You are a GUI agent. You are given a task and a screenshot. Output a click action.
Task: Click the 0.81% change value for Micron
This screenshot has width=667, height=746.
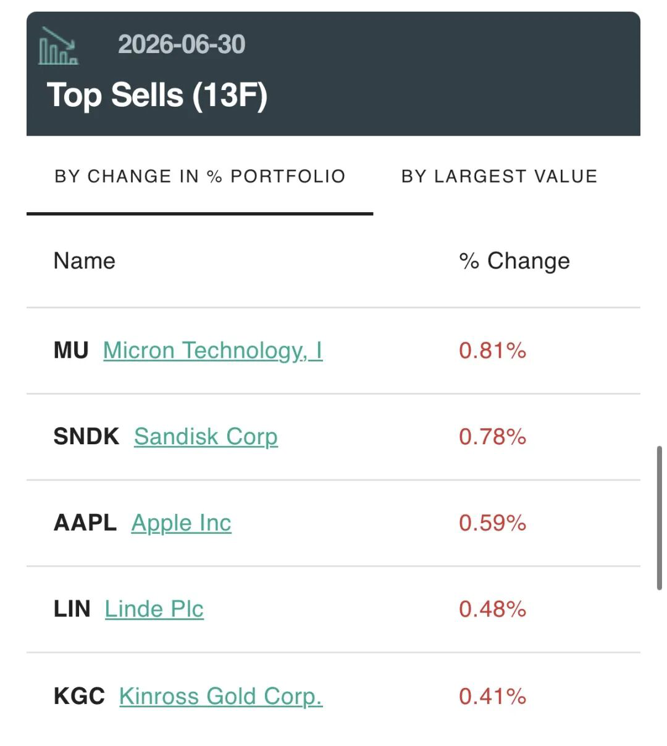point(492,351)
